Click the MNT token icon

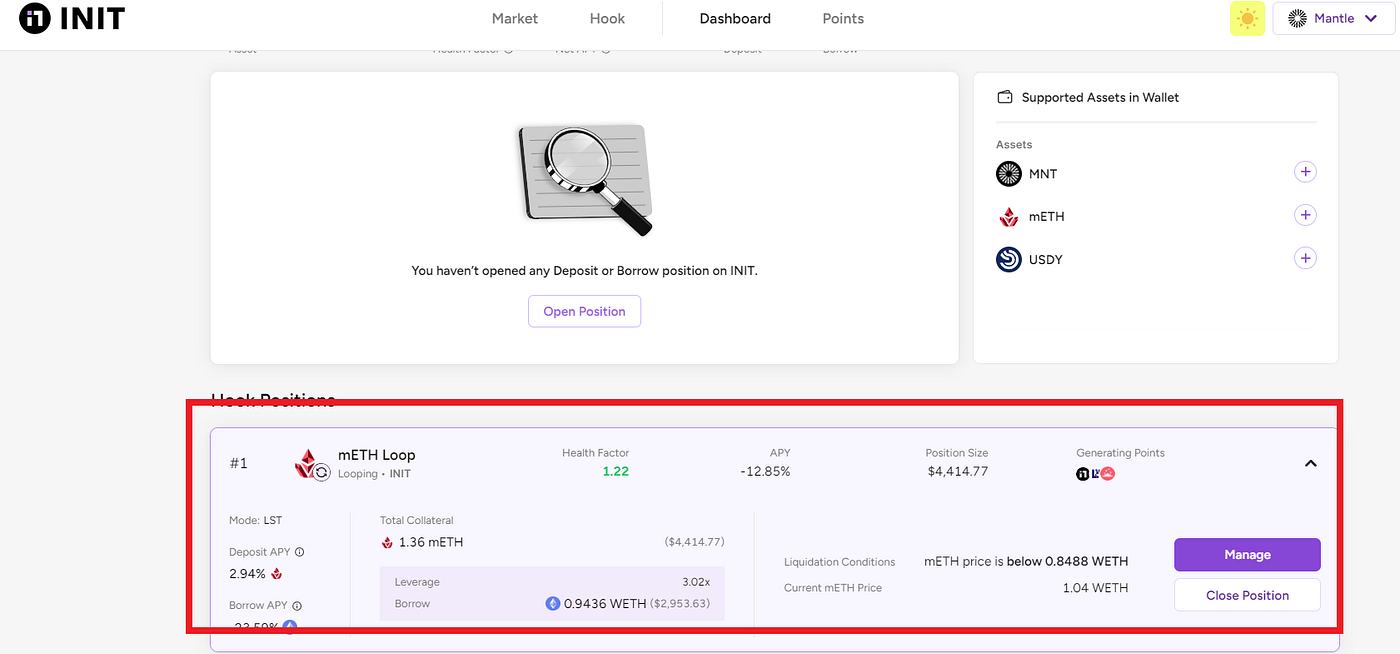pos(1008,174)
